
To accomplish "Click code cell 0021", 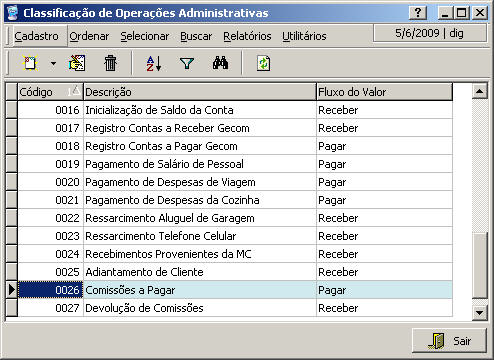I will point(50,200).
